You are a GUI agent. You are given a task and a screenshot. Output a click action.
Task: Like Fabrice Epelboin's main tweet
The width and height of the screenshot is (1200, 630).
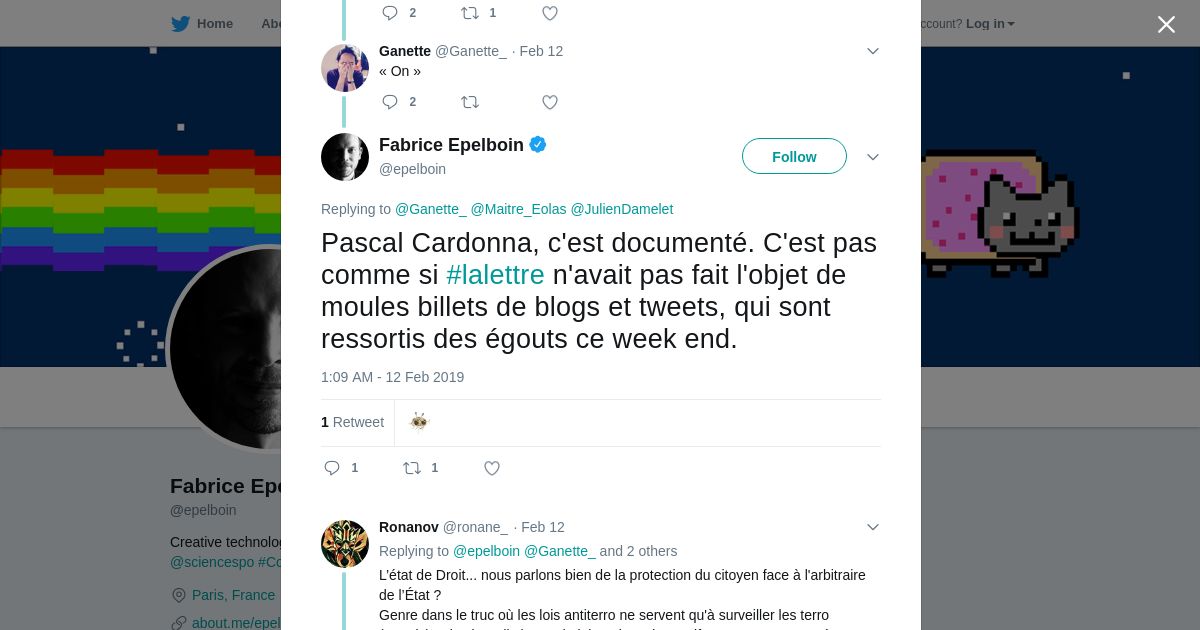coord(492,468)
